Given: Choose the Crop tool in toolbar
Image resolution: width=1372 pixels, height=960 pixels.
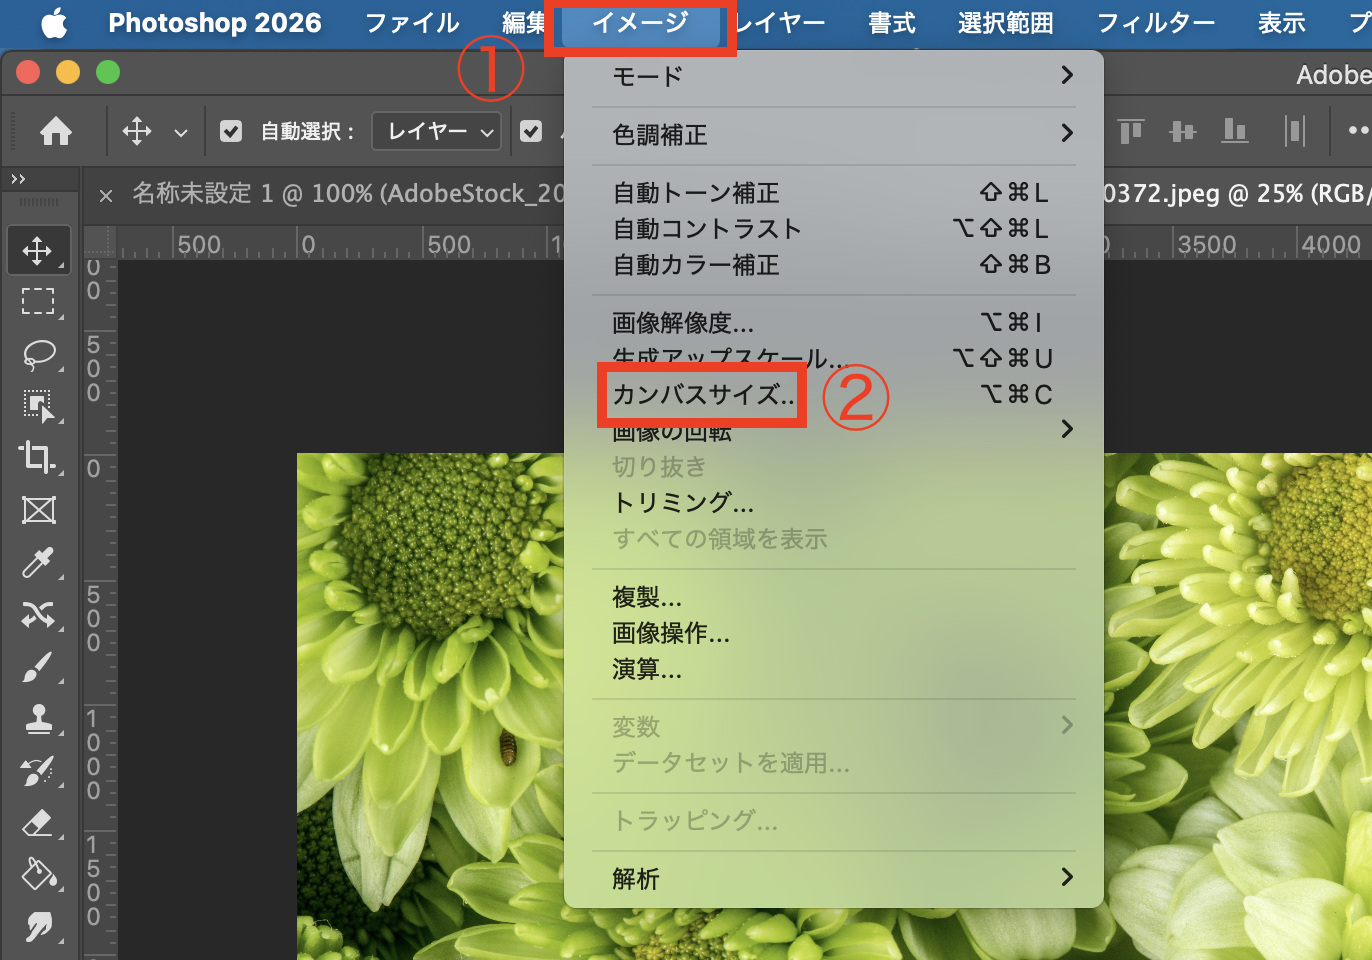Looking at the screenshot, I should [x=38, y=457].
